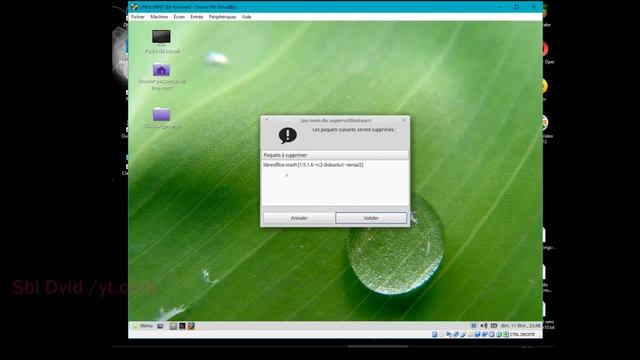Viewport: 640px width, 360px height.
Task: Open the Machine menu
Action: [159, 17]
